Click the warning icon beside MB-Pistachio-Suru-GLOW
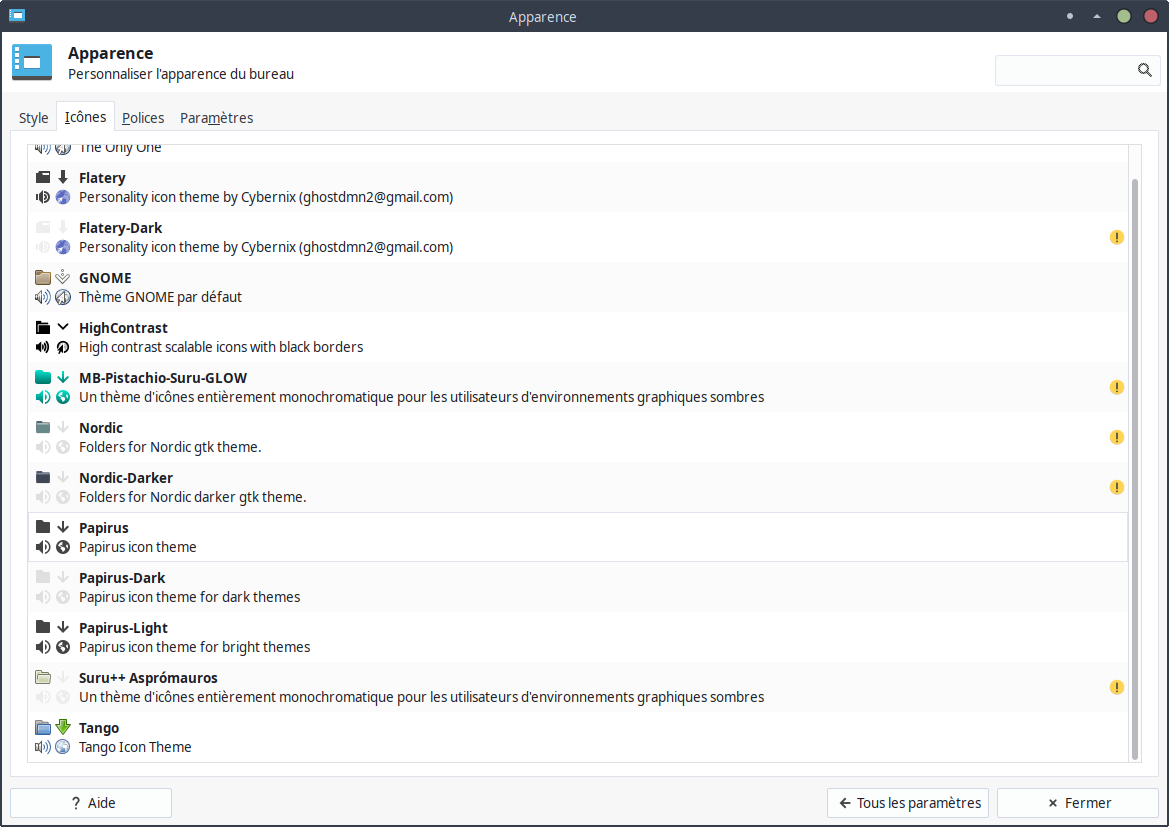Screen dimensions: 1169x827 1117,387
